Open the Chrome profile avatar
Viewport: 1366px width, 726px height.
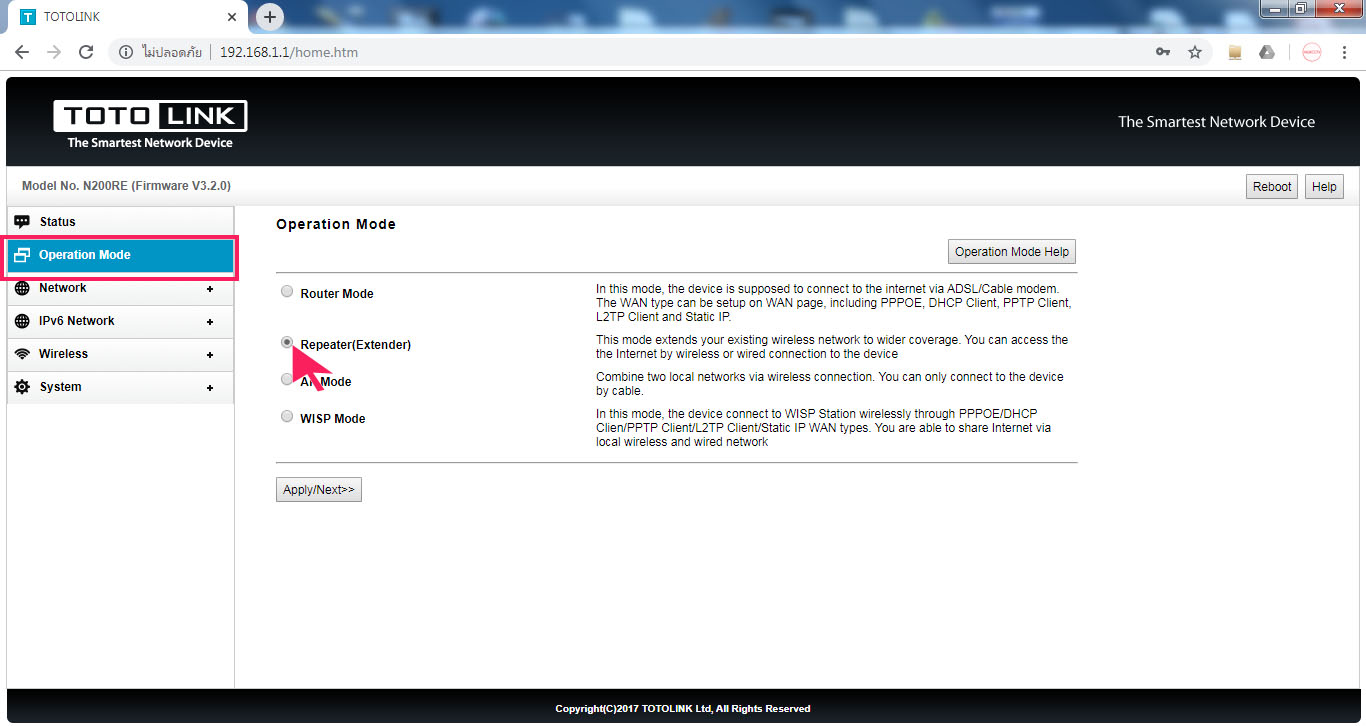(1312, 52)
